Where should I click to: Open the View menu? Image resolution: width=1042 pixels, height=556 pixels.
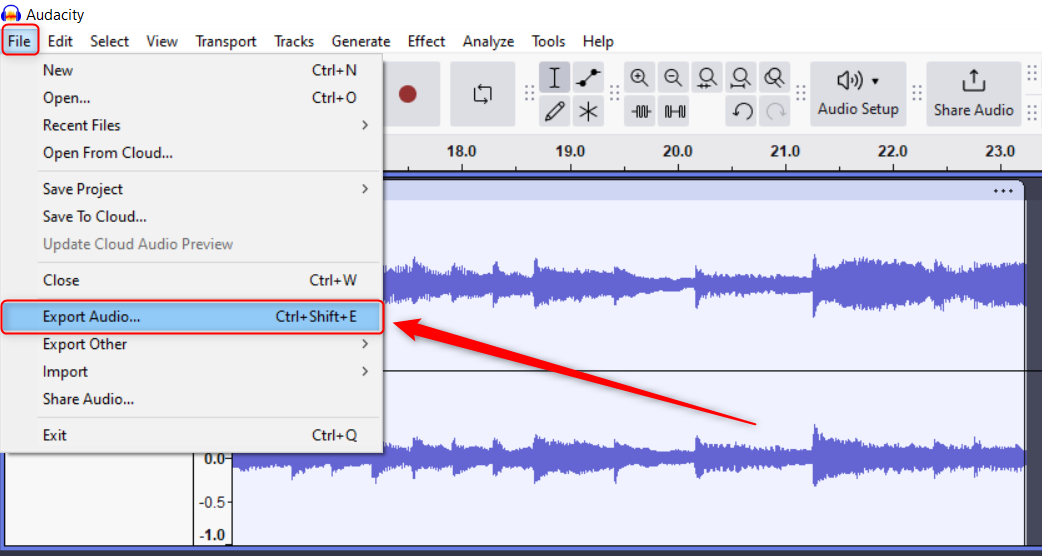162,41
